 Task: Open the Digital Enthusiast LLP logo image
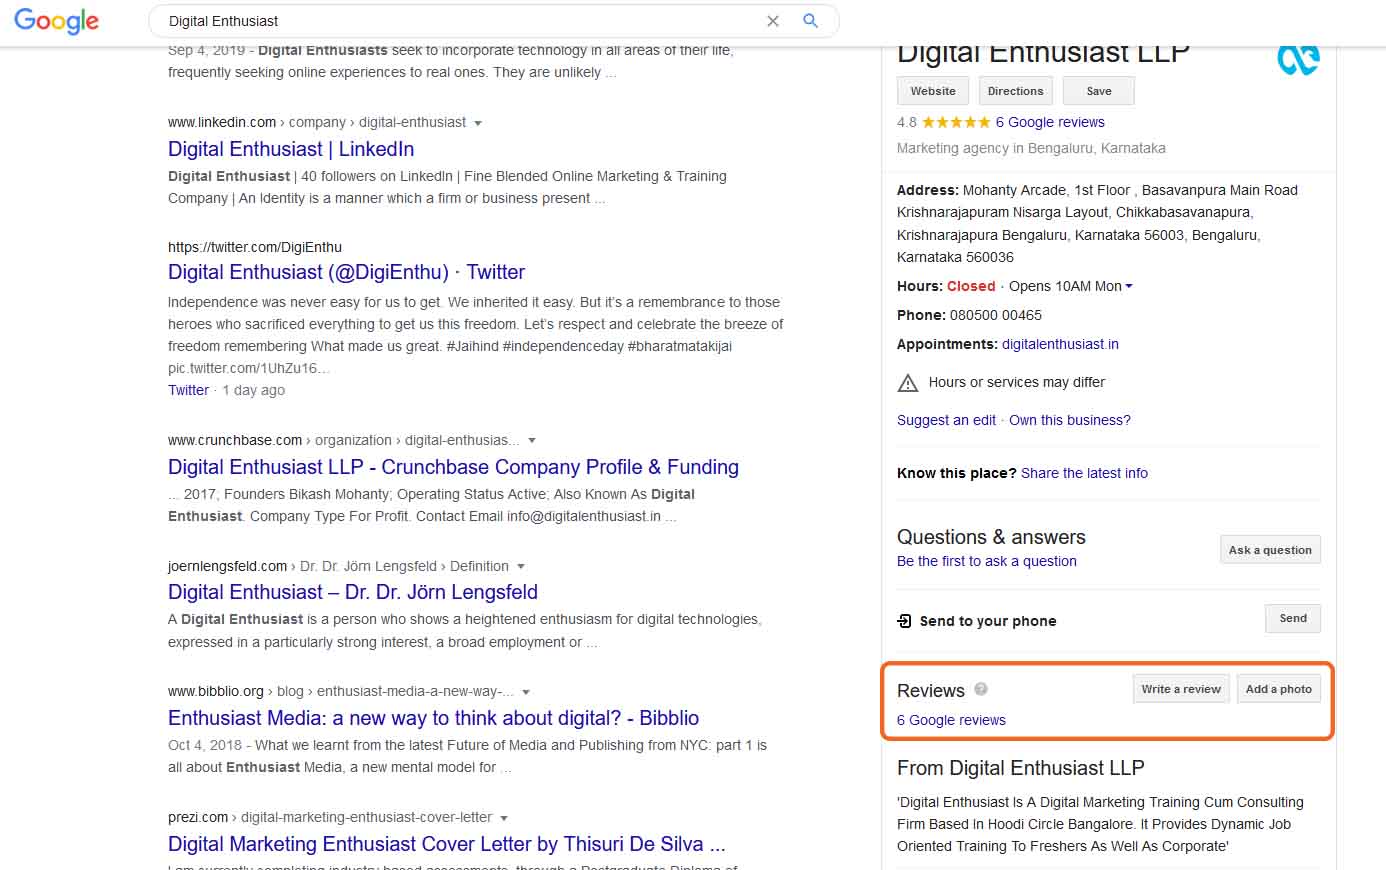click(1298, 58)
